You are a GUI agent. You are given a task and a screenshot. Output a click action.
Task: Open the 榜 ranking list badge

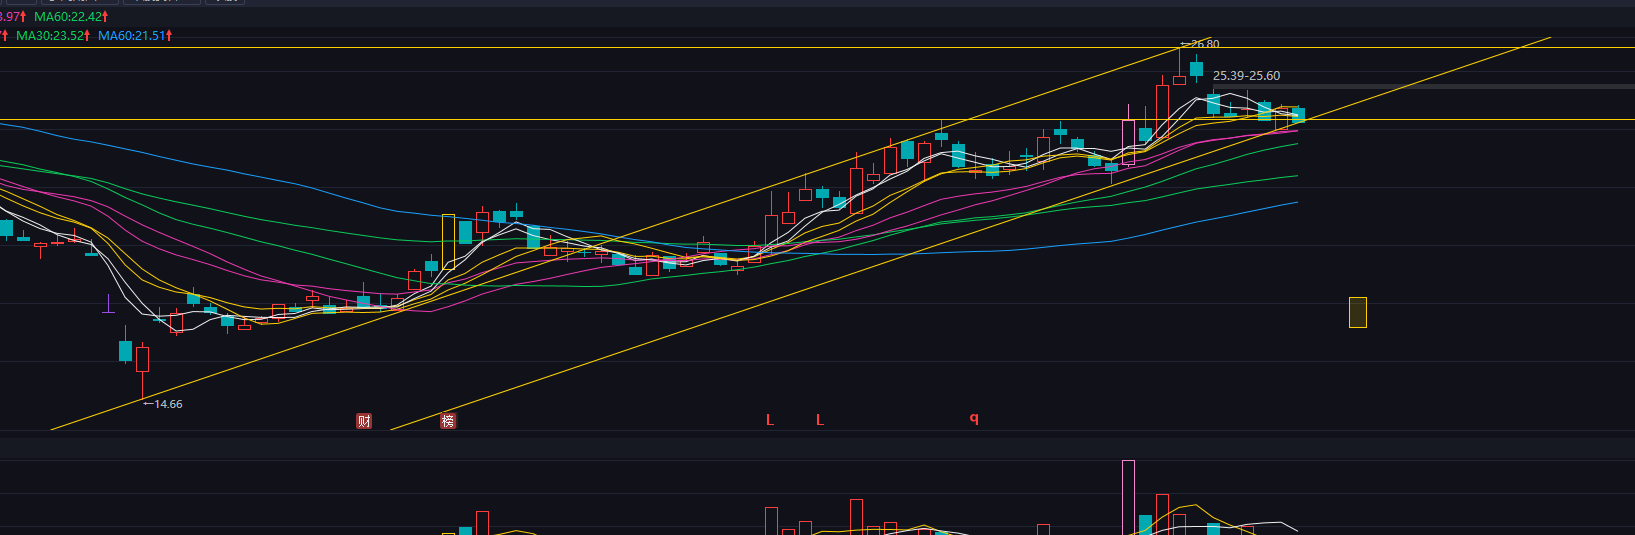tap(448, 421)
